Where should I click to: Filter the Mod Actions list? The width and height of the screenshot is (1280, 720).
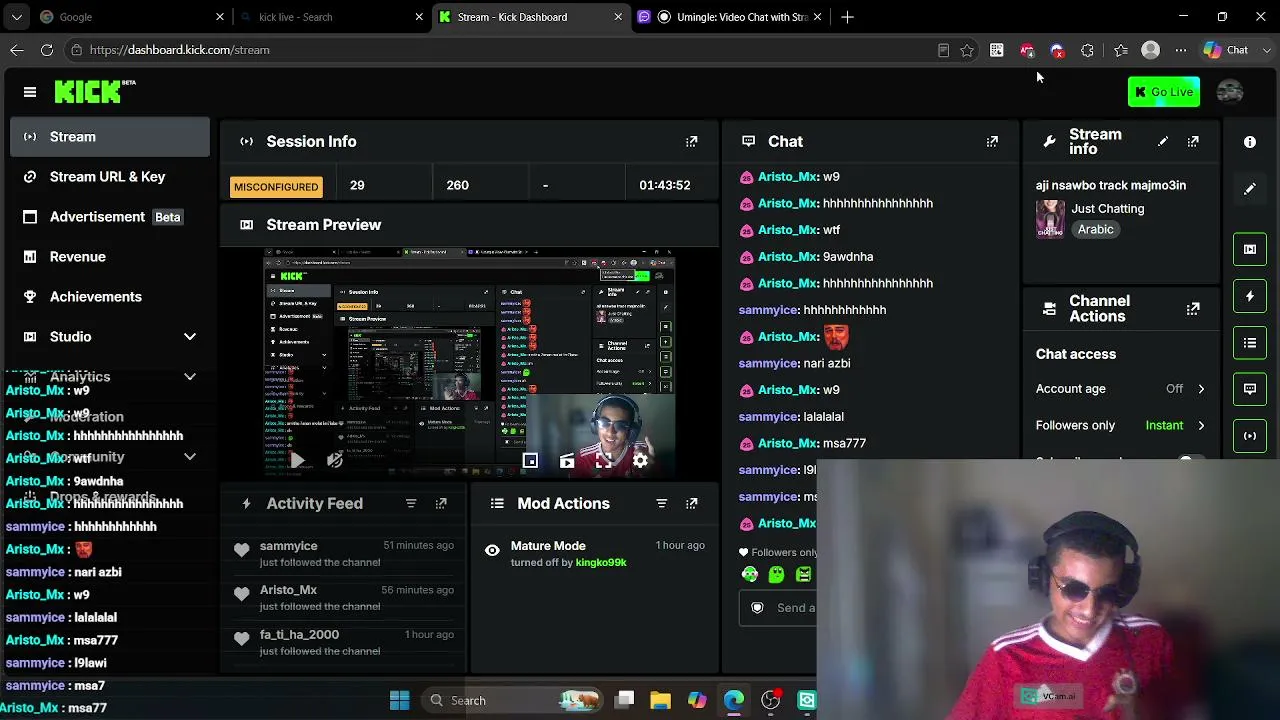click(661, 504)
